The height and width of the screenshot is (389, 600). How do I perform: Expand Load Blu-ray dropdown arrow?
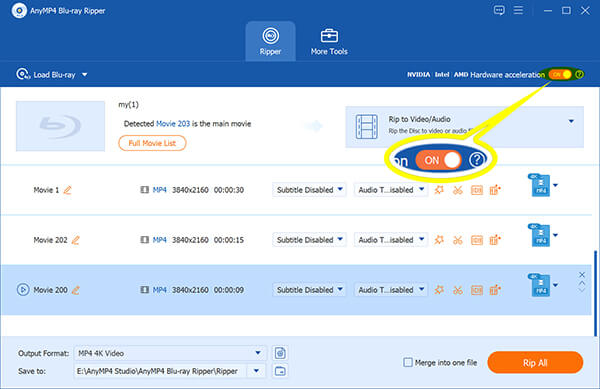[85, 75]
